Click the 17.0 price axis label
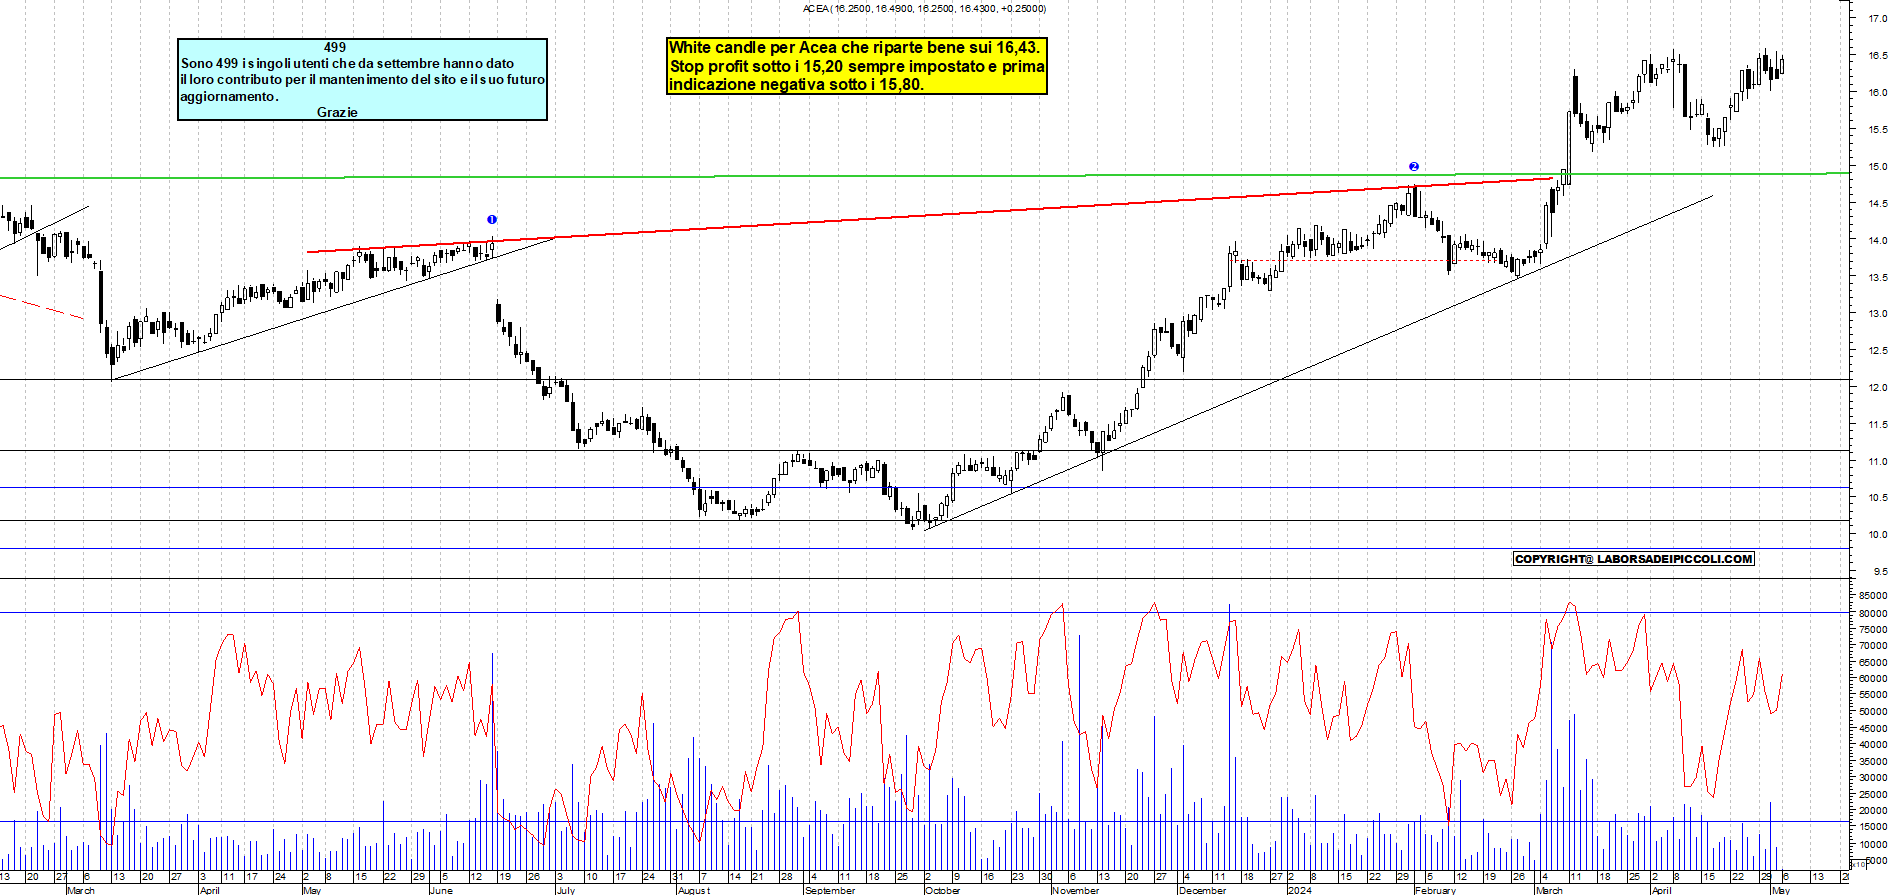Screen dimensions: 1890x895 pyautogui.click(x=1878, y=19)
